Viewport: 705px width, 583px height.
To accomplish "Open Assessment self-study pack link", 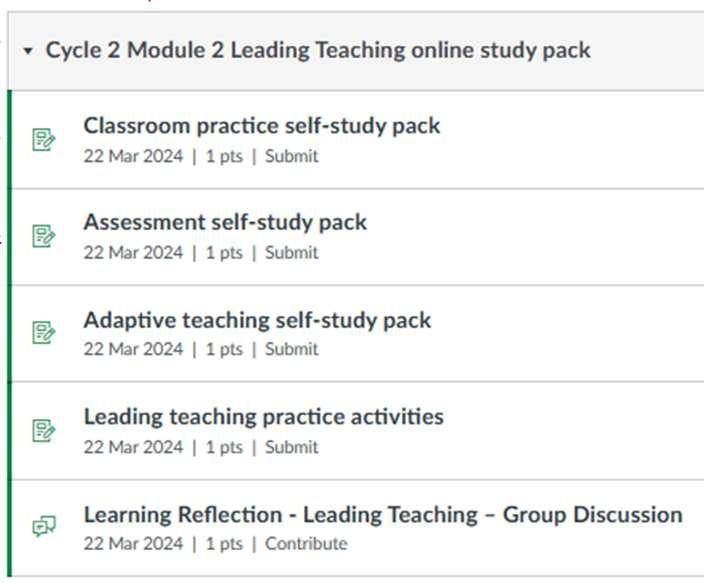I will 225,222.
